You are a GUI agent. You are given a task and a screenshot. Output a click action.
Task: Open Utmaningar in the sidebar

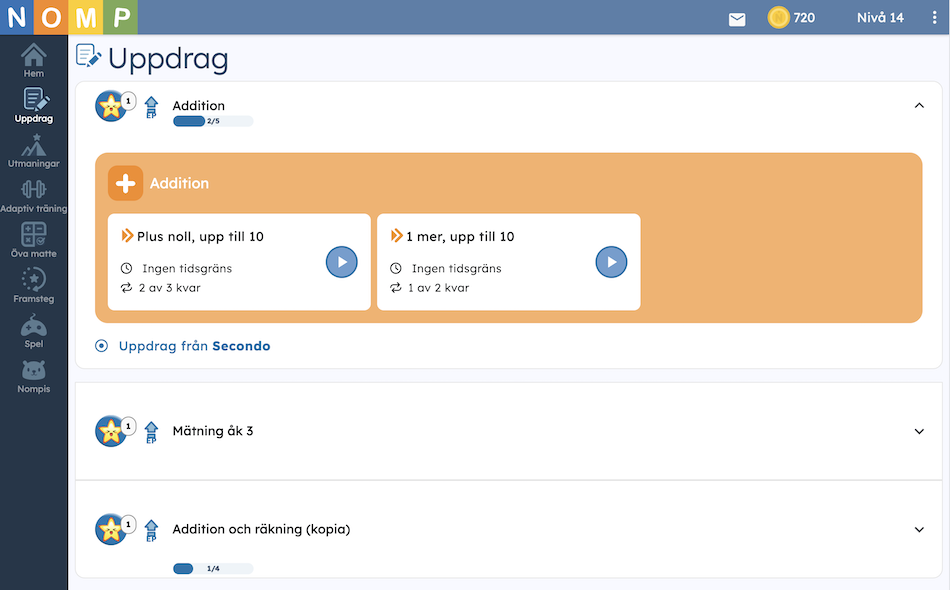(x=33, y=151)
